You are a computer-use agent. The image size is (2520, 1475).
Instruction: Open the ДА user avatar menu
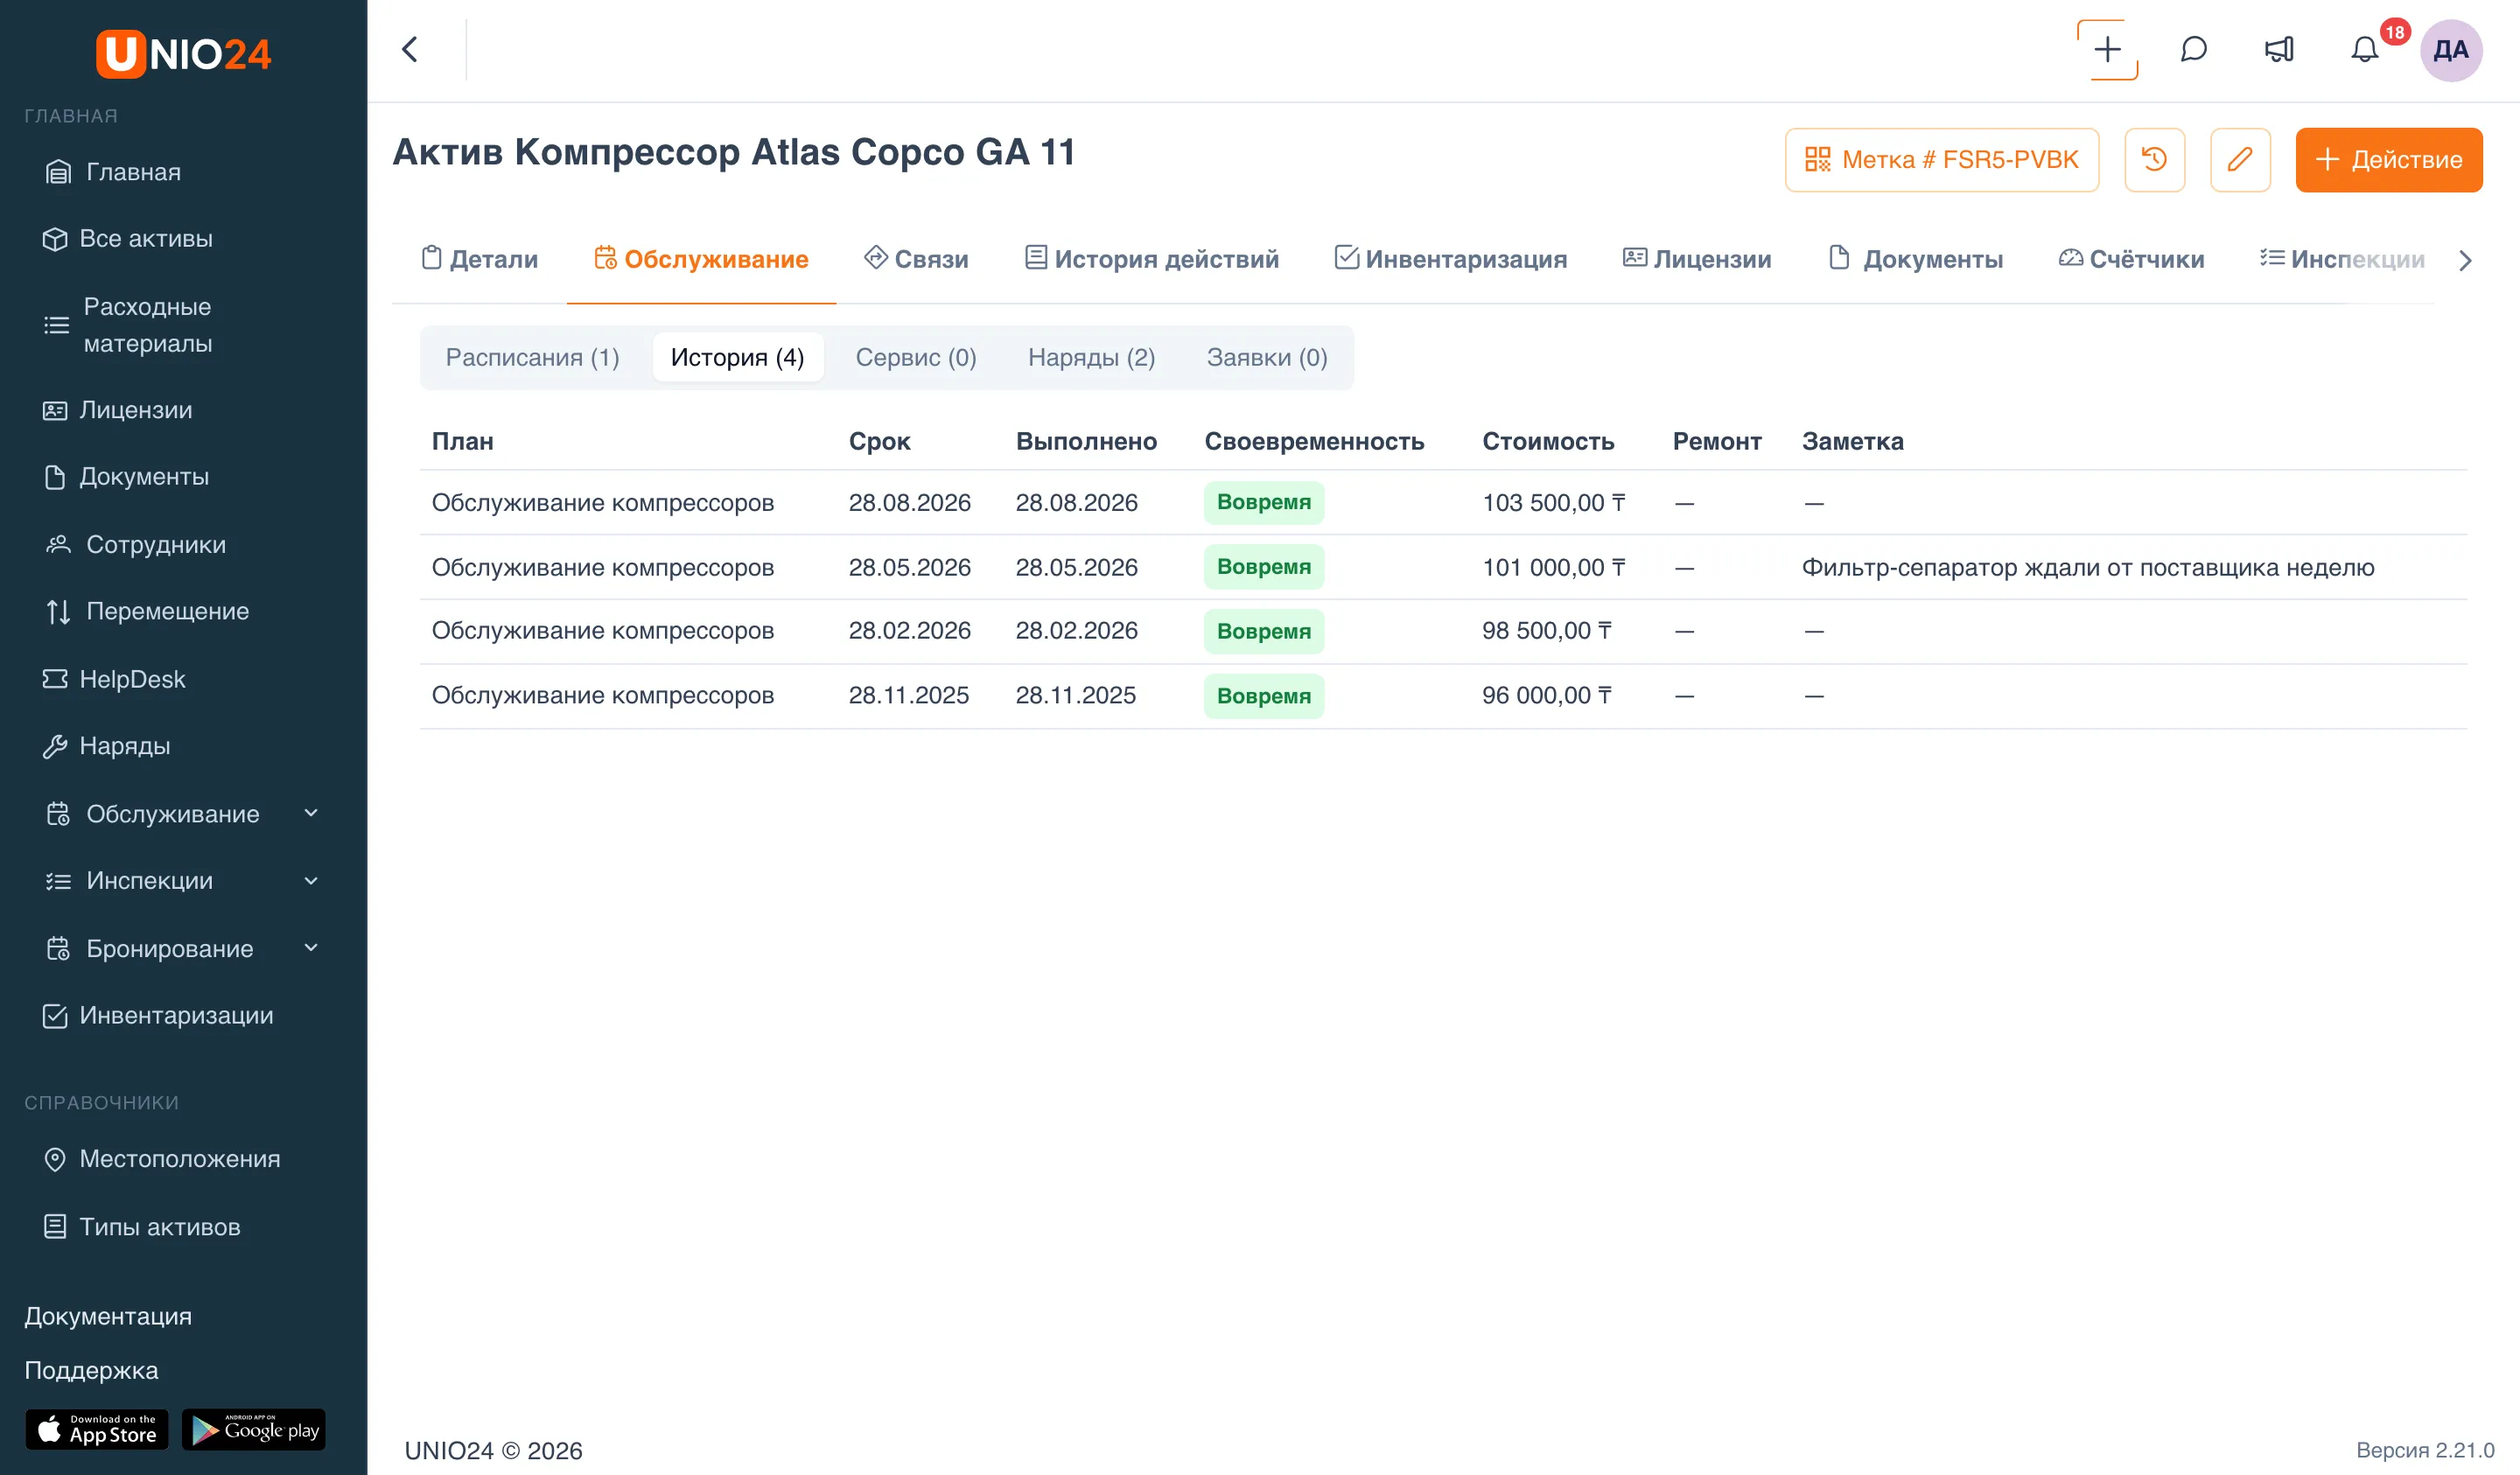click(2450, 50)
